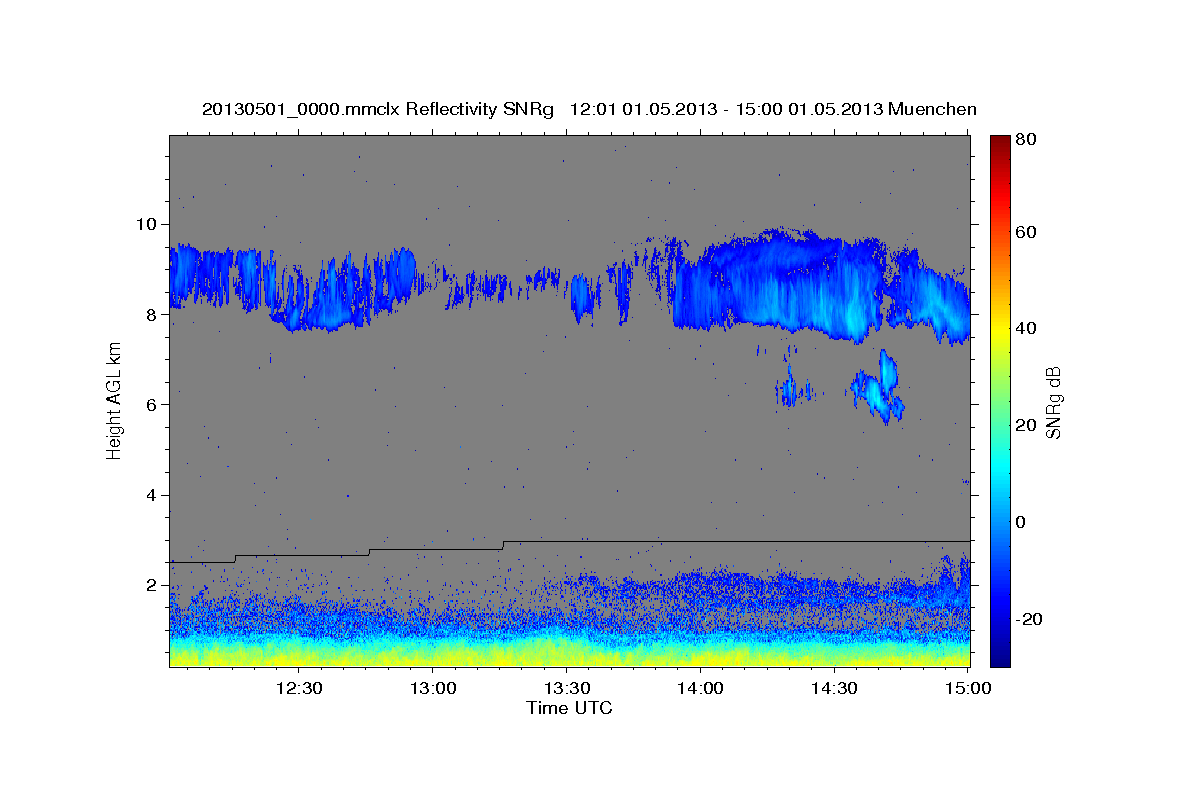Click the small isolated cloud echo near 6 km
1200x800 pixels.
click(x=878, y=388)
